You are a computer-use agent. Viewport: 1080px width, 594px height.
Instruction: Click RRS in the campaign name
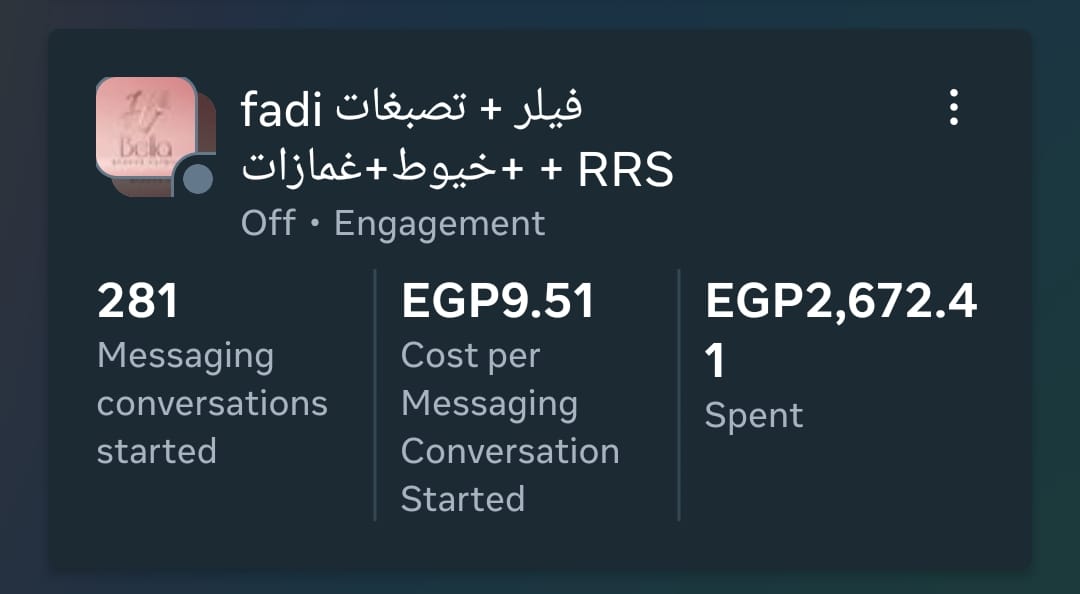pyautogui.click(x=626, y=171)
